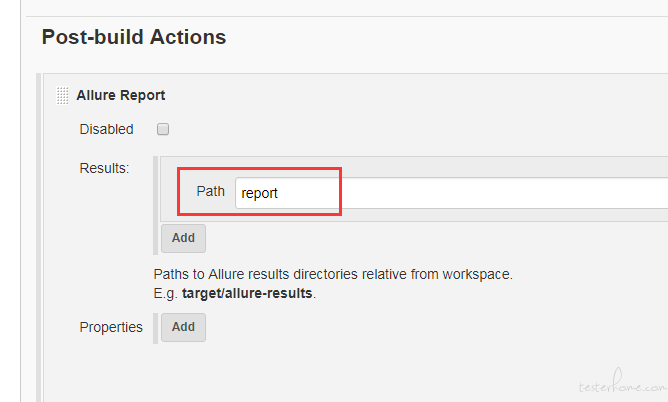The height and width of the screenshot is (402, 668).
Task: Click the Disabled label text
Action: coord(107,129)
